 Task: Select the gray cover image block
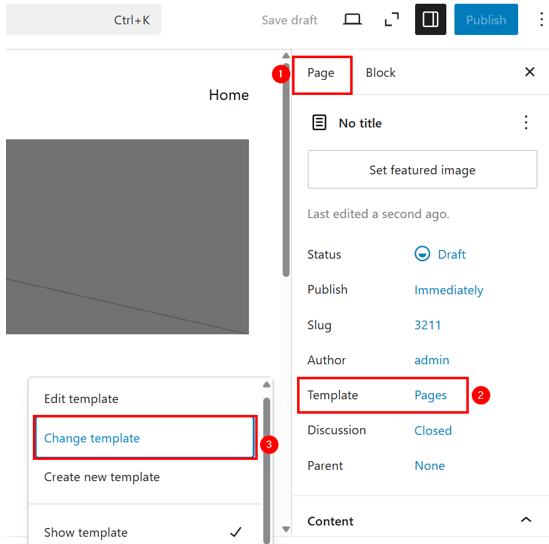(127, 236)
